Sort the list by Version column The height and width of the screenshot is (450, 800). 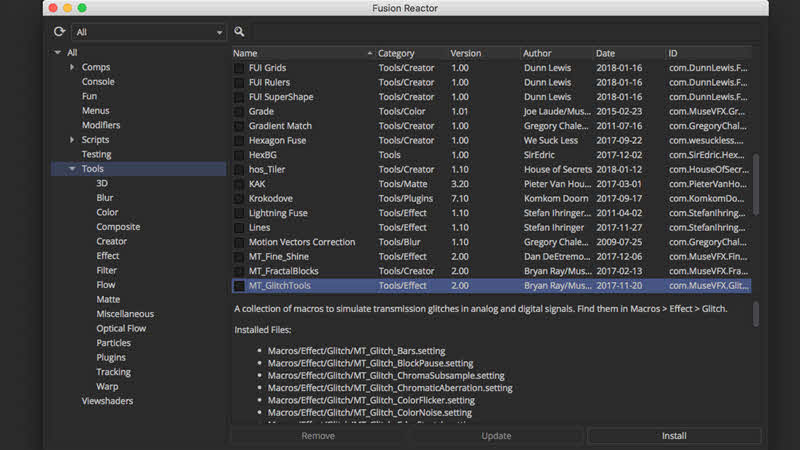484,53
